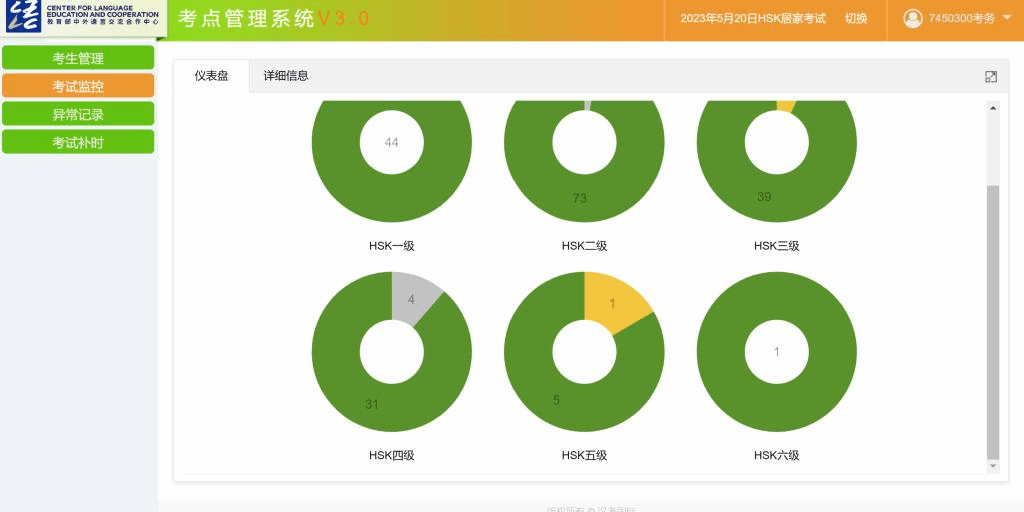Click the 切换 exam switch button
Image resolution: width=1024 pixels, height=512 pixels.
(856, 18)
